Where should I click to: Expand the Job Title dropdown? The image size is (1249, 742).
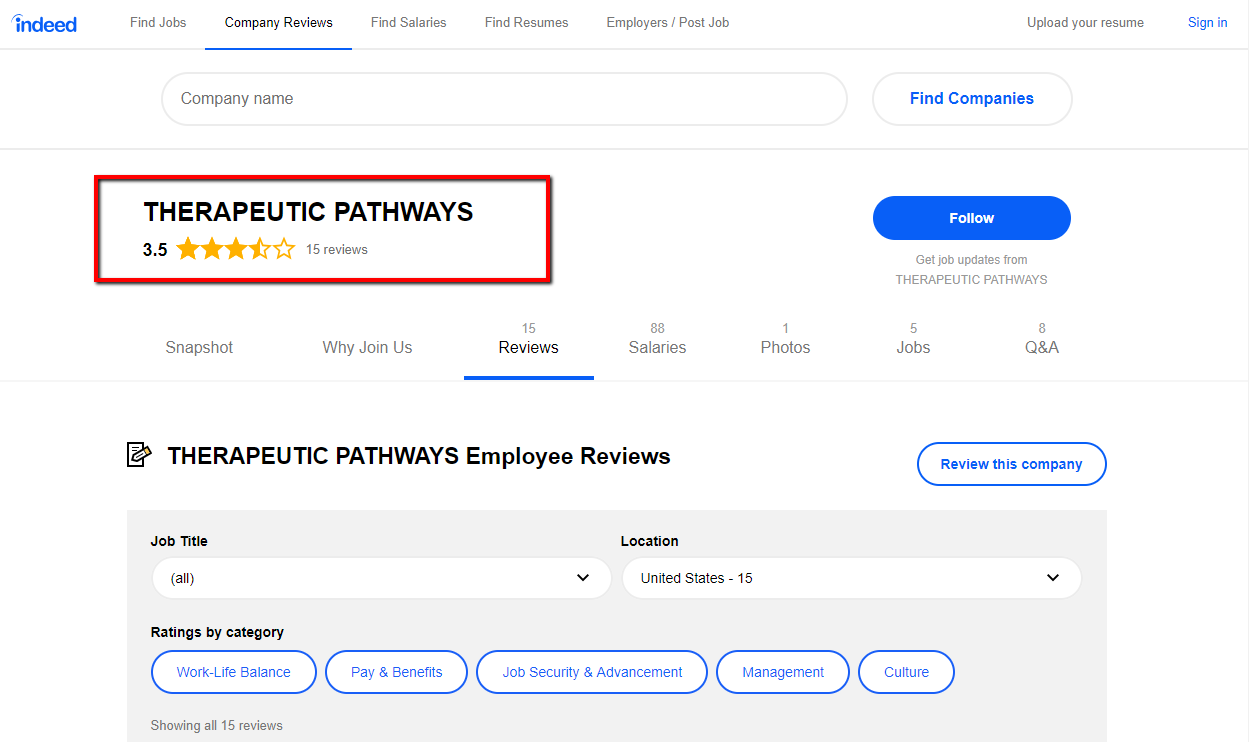[381, 578]
